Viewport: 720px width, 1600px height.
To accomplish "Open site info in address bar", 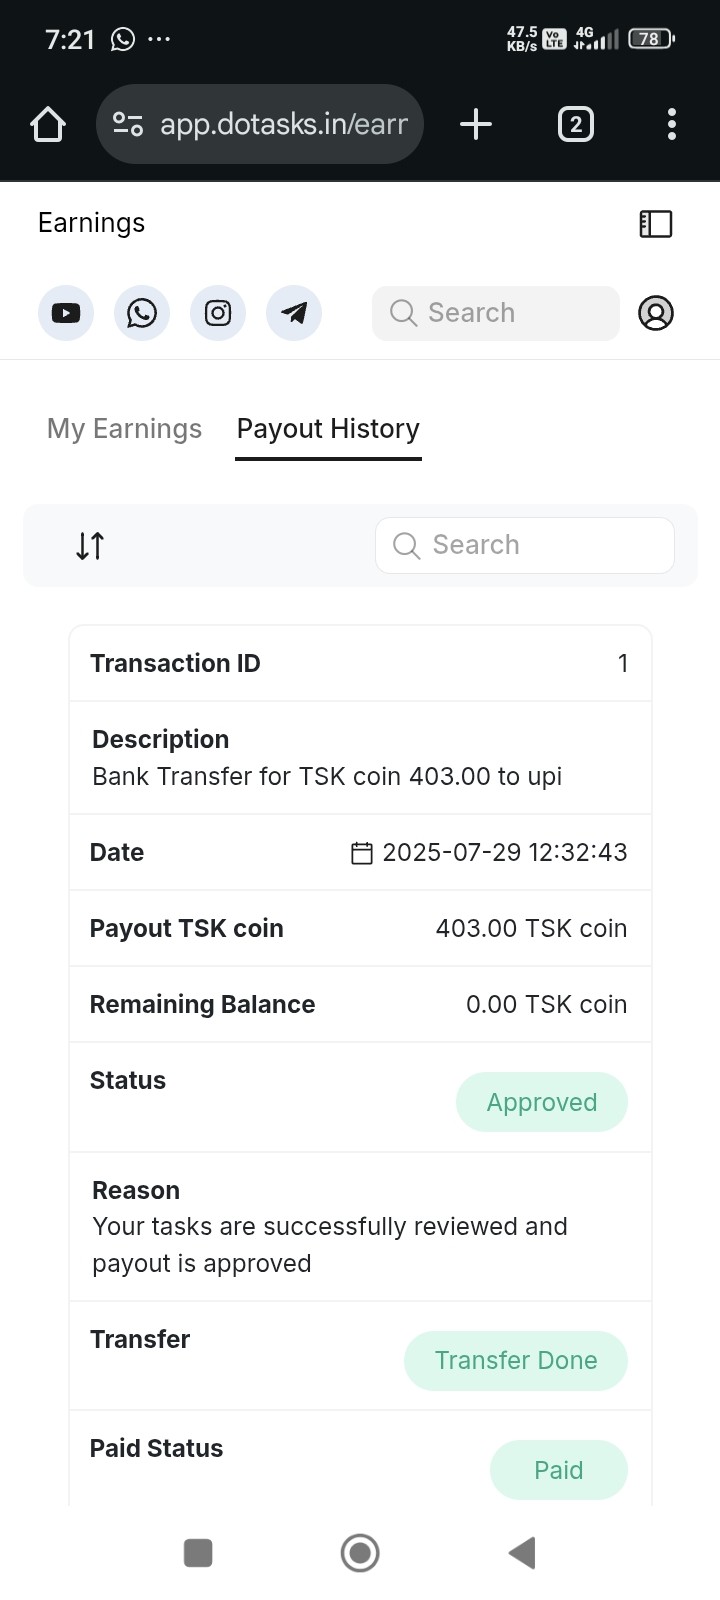I will pyautogui.click(x=128, y=125).
